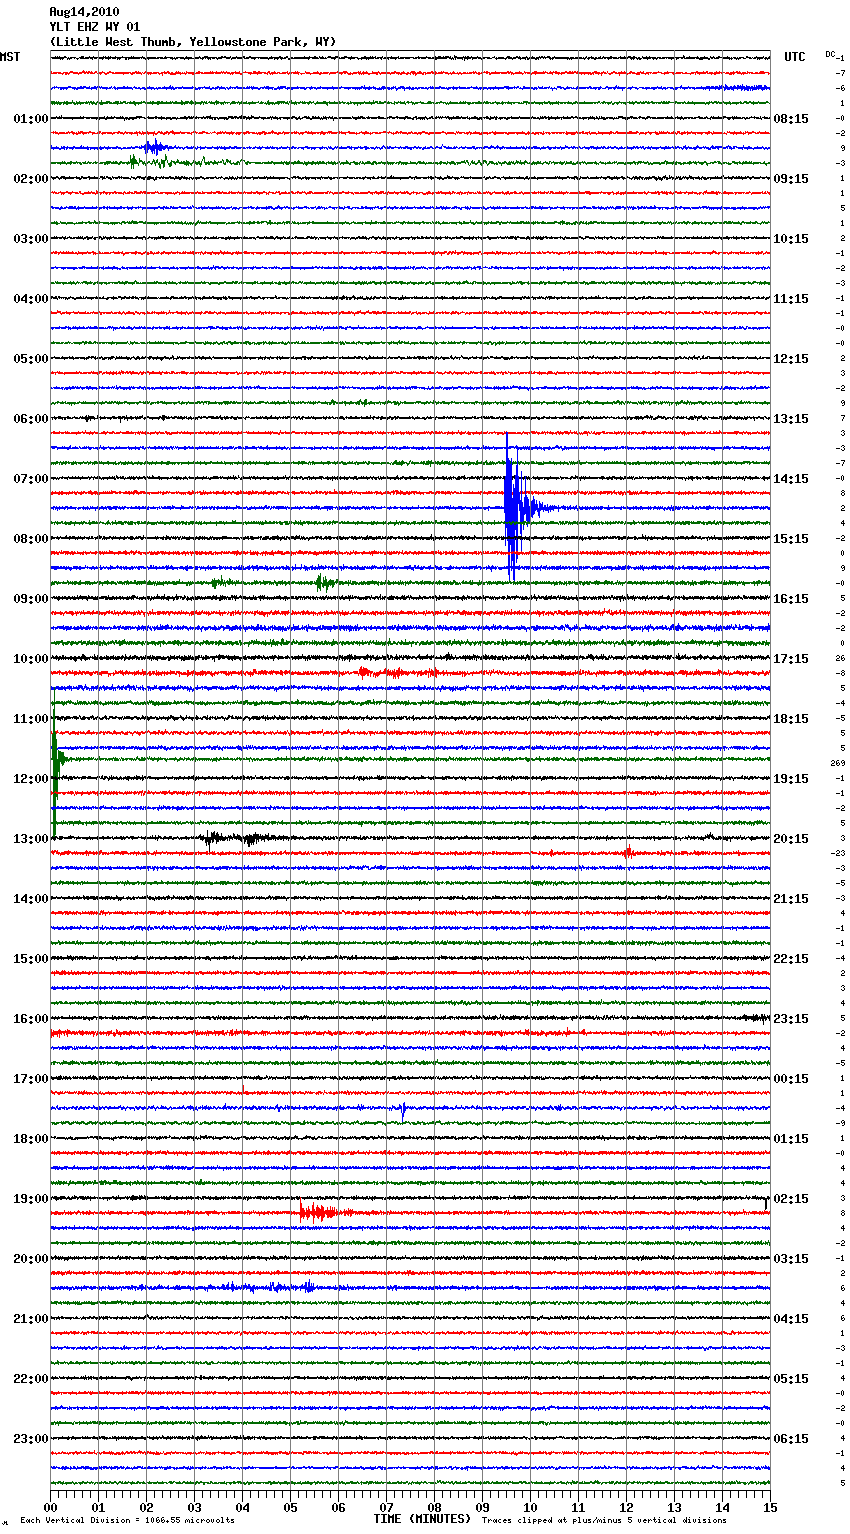Click the Each Vertical Division scale note
The width and height of the screenshot is (850, 1534).
127,1521
